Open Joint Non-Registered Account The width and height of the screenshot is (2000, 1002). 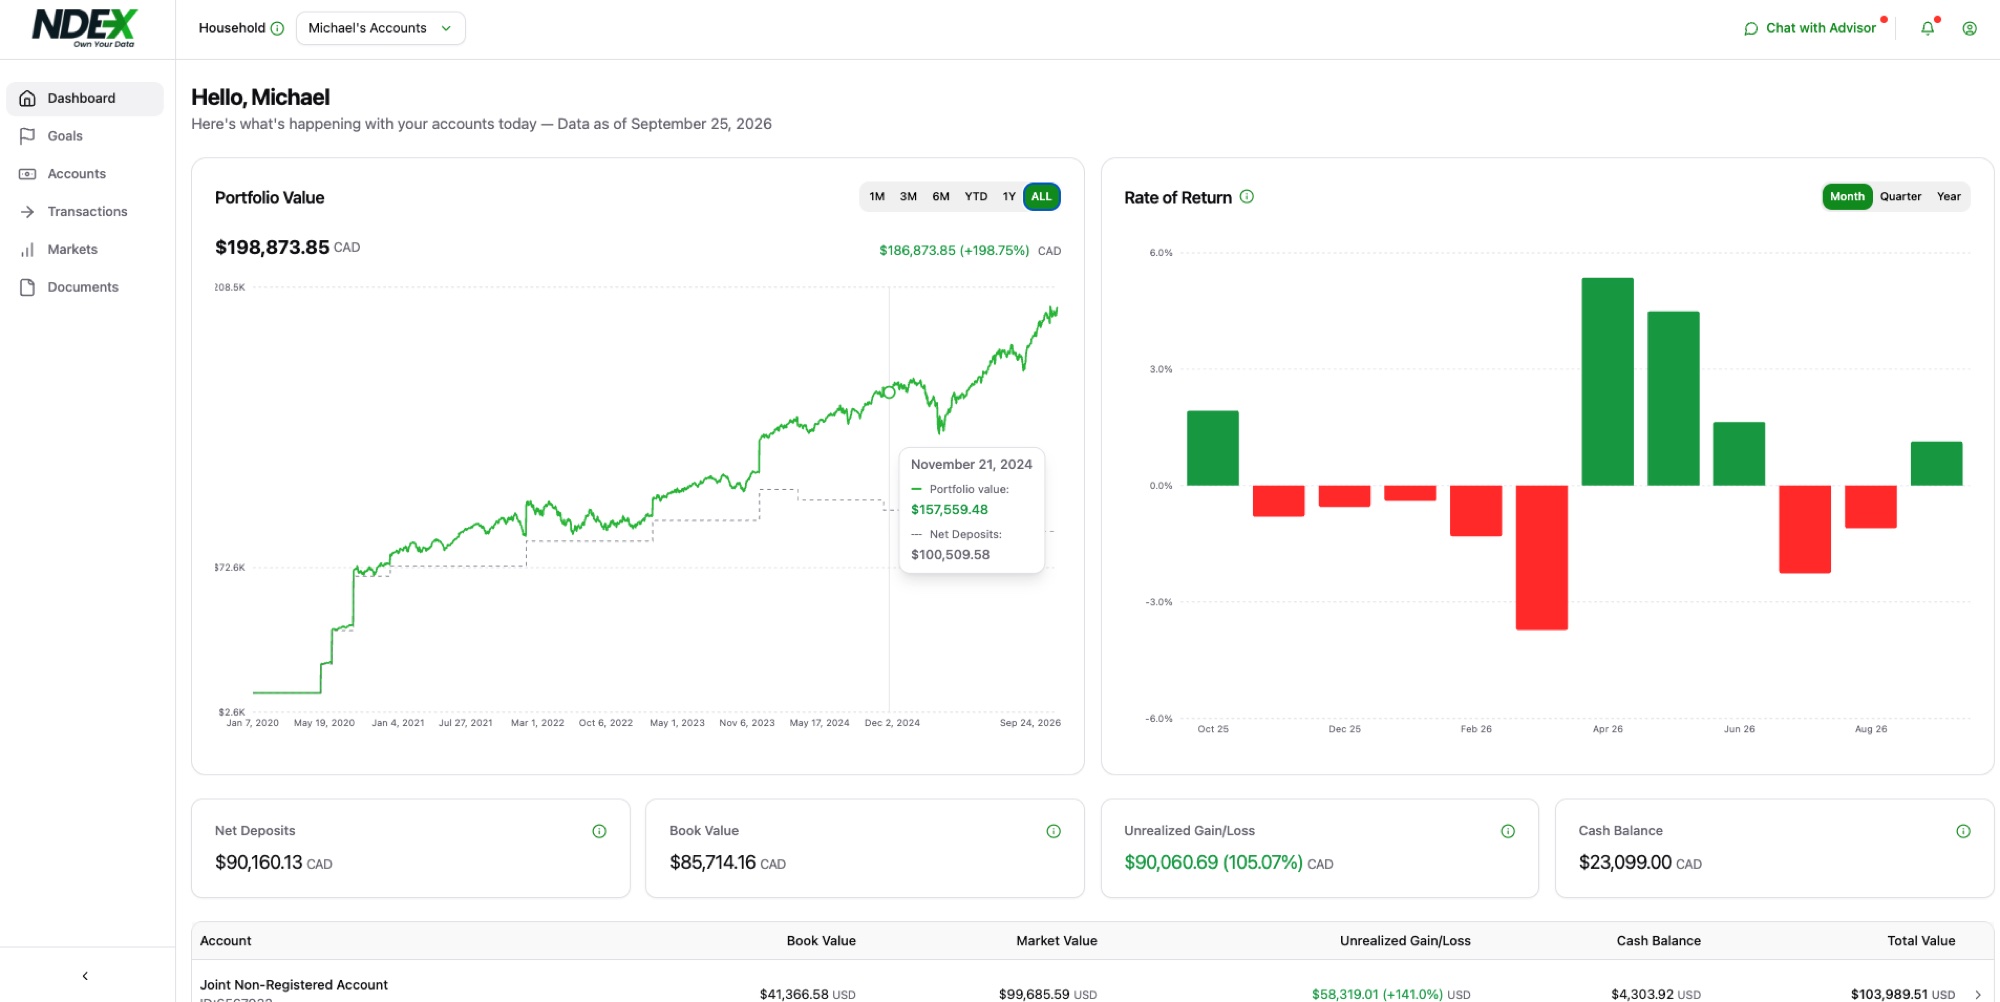[294, 985]
